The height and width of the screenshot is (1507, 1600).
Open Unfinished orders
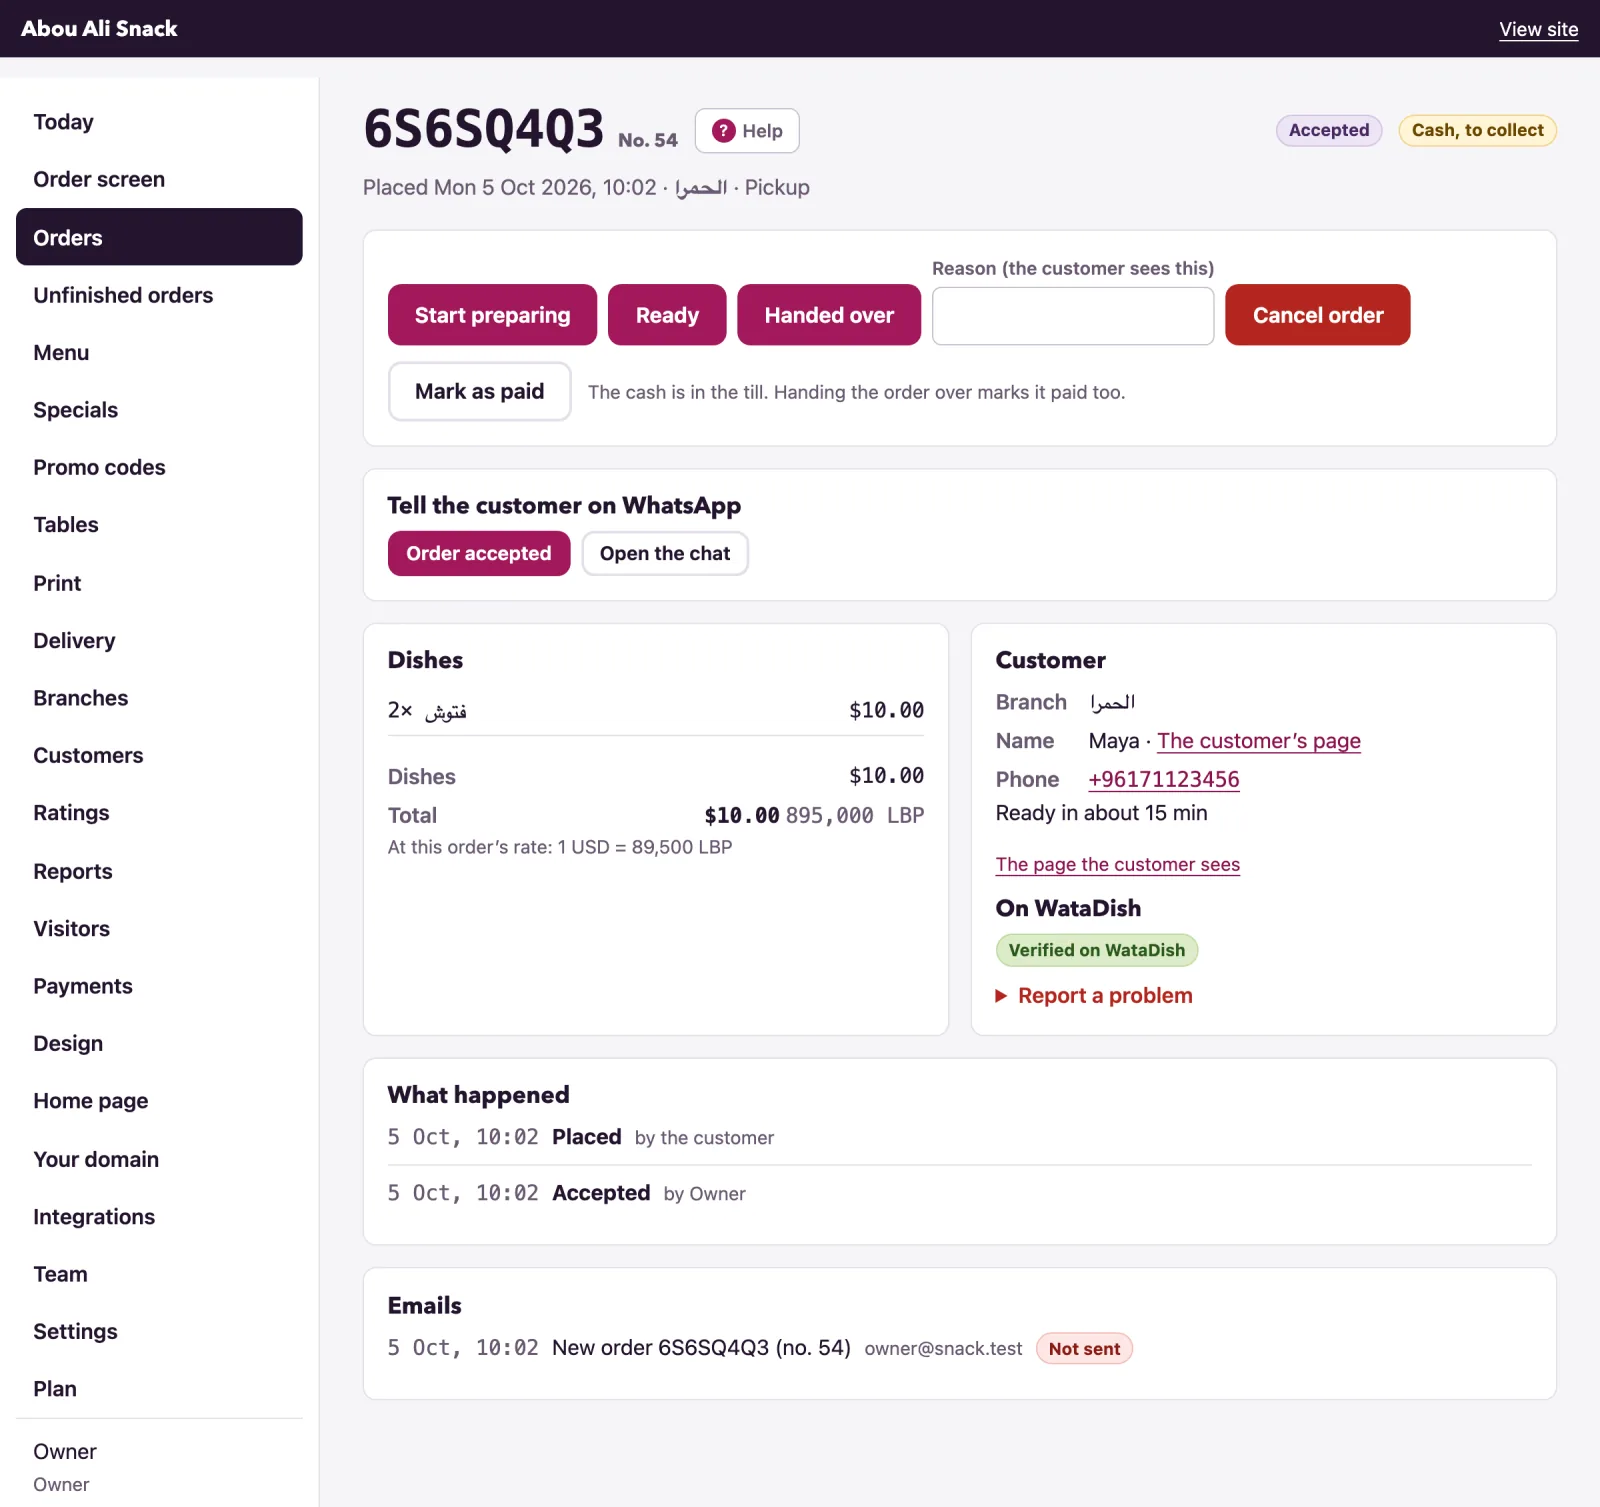click(159, 295)
